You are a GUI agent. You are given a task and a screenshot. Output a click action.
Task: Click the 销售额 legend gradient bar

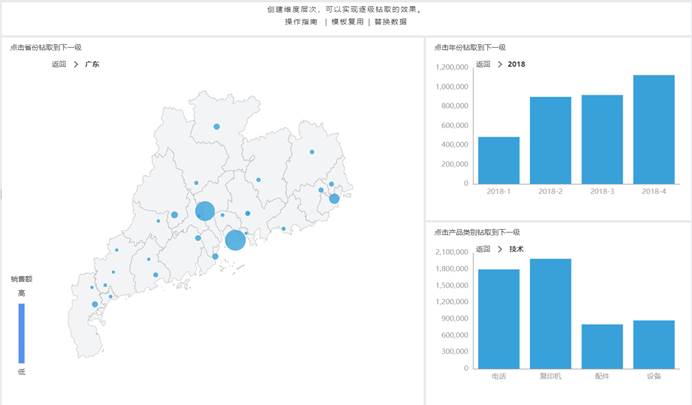22,333
